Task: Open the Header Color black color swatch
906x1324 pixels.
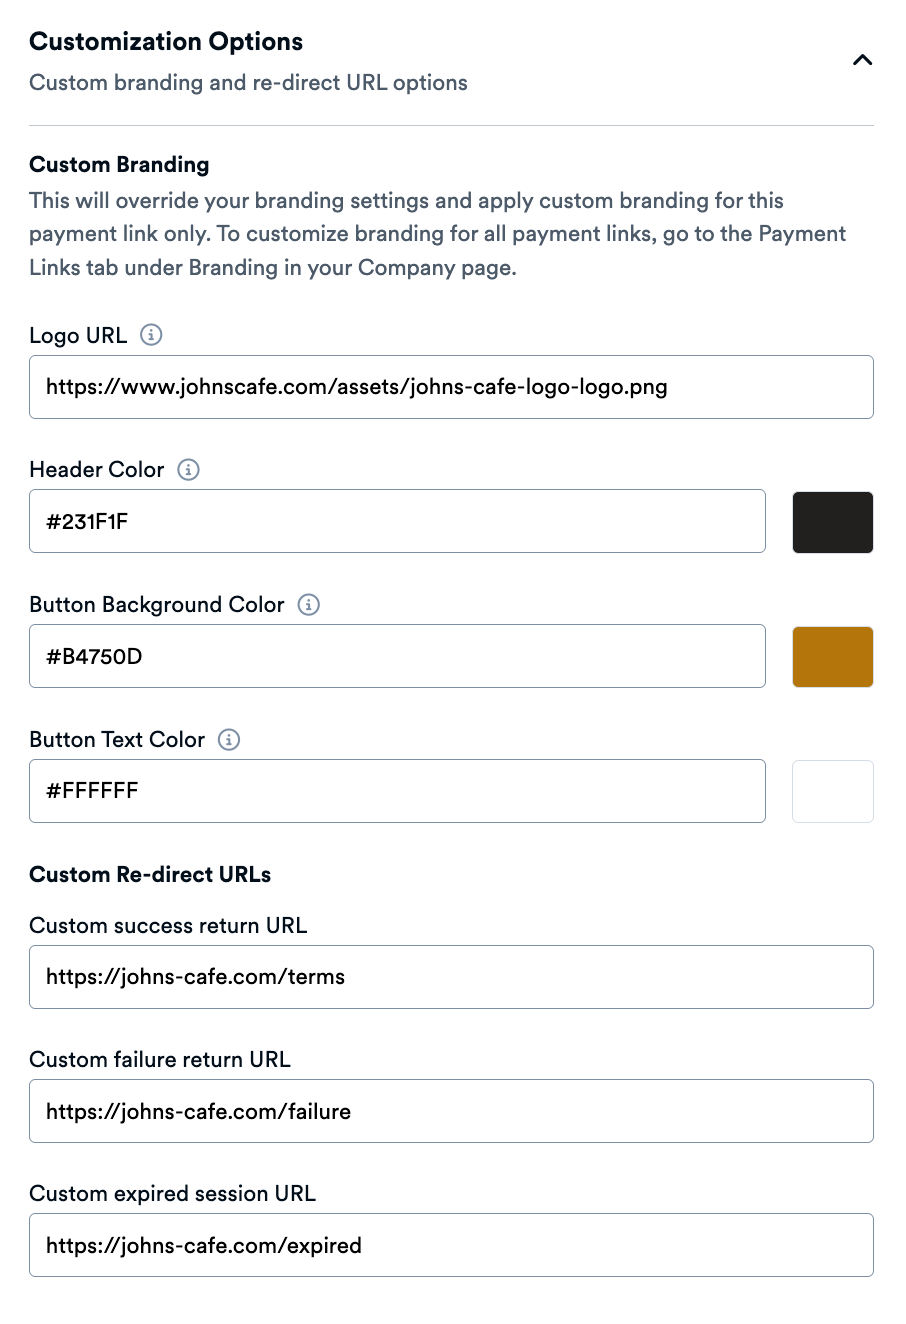Action: tap(832, 521)
